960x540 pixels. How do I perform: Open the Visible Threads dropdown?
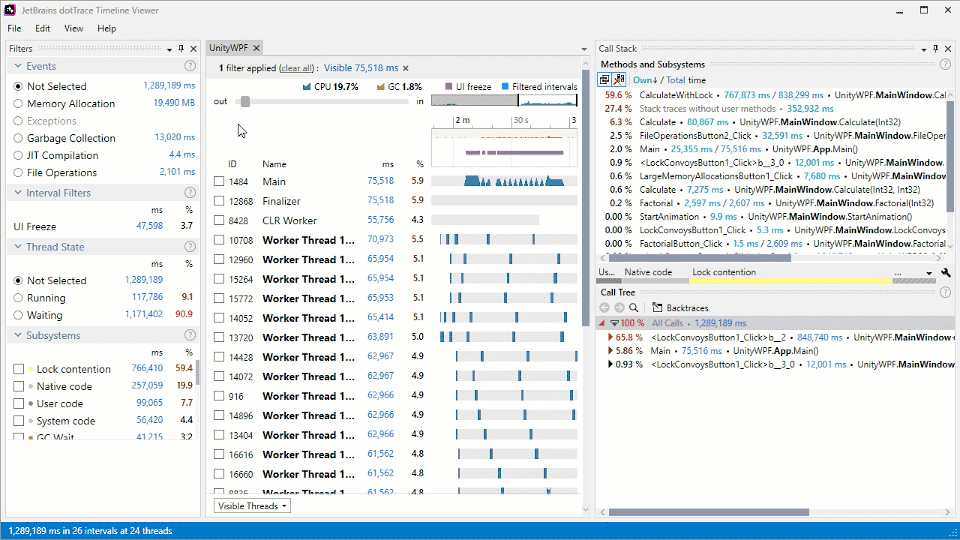tap(253, 506)
